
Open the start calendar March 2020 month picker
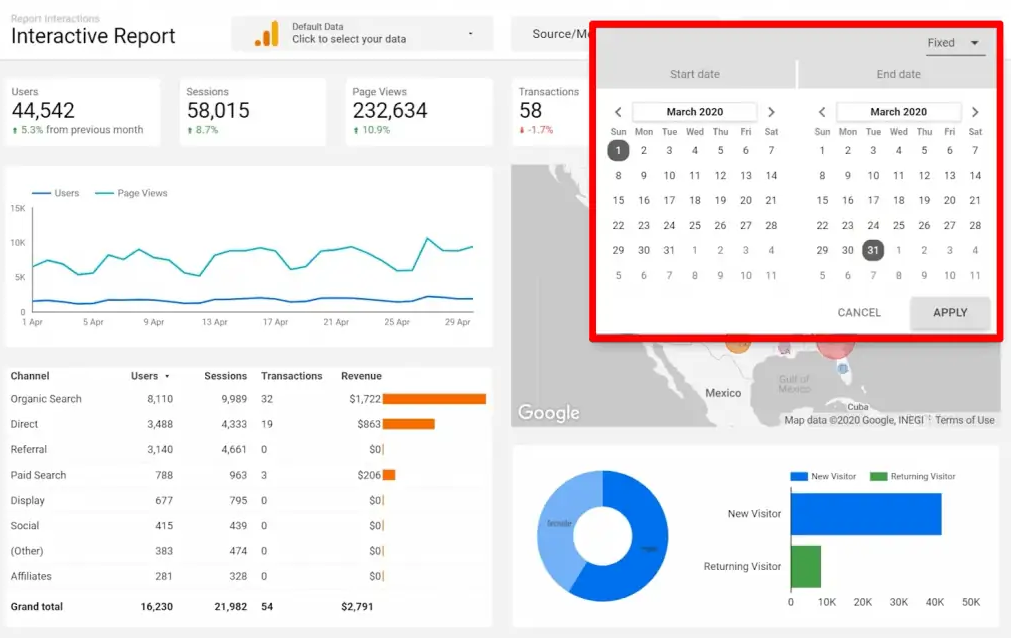coord(694,112)
